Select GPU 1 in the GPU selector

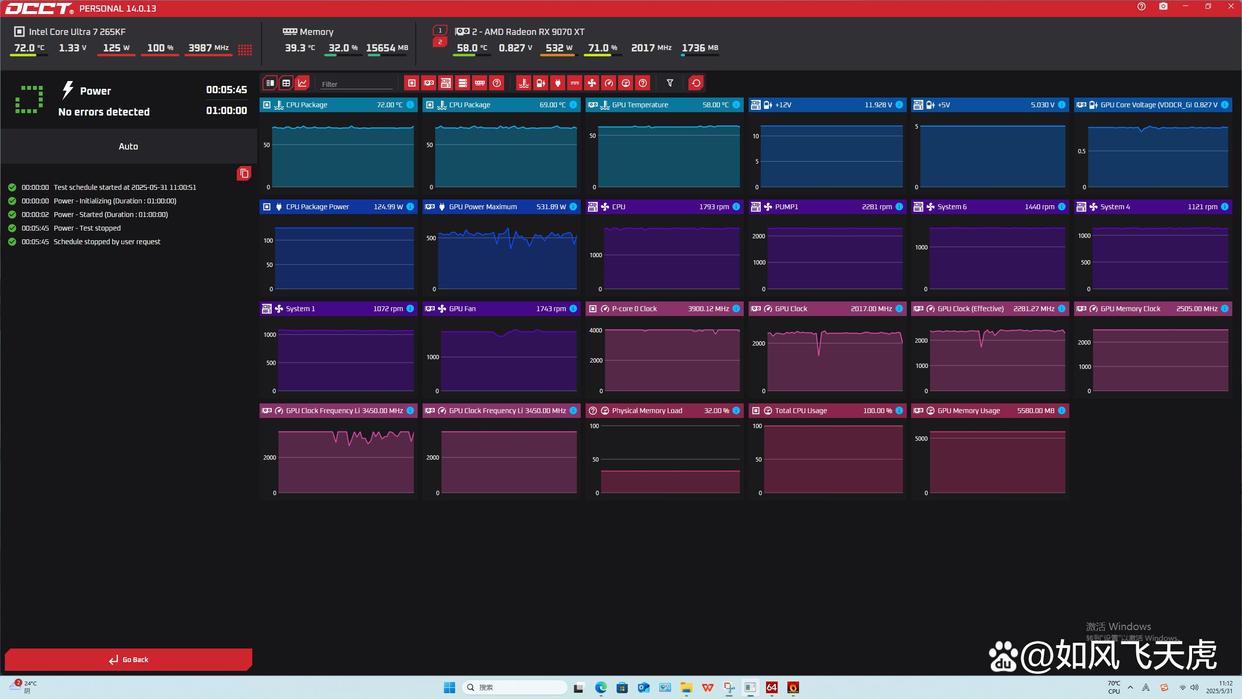click(440, 30)
